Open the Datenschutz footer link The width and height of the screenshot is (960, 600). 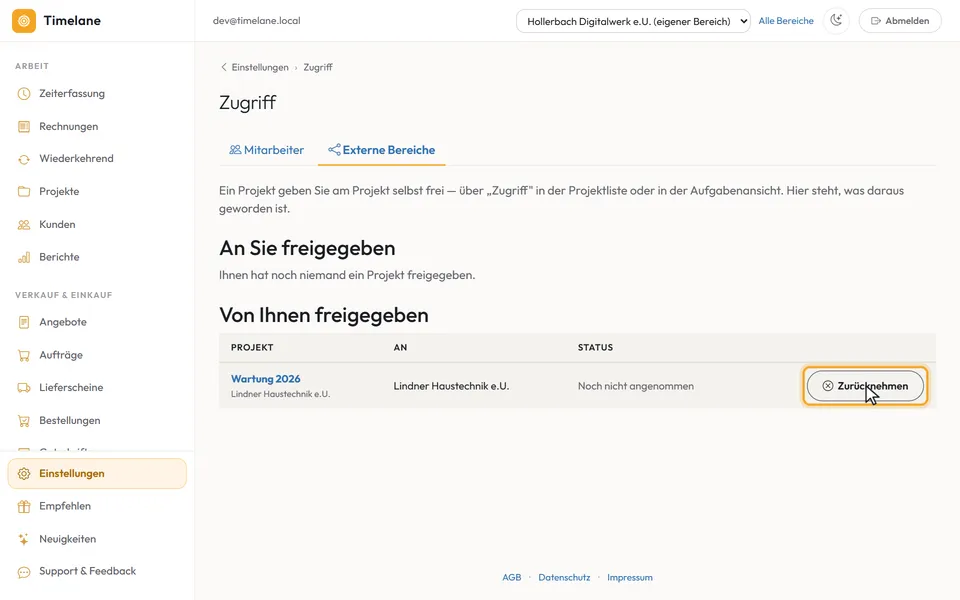click(x=564, y=577)
